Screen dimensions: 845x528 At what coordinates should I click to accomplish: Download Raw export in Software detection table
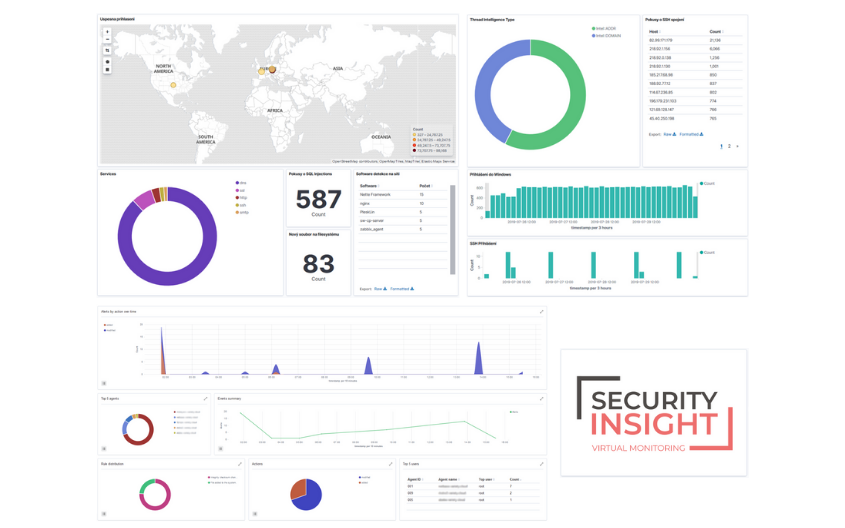380,289
